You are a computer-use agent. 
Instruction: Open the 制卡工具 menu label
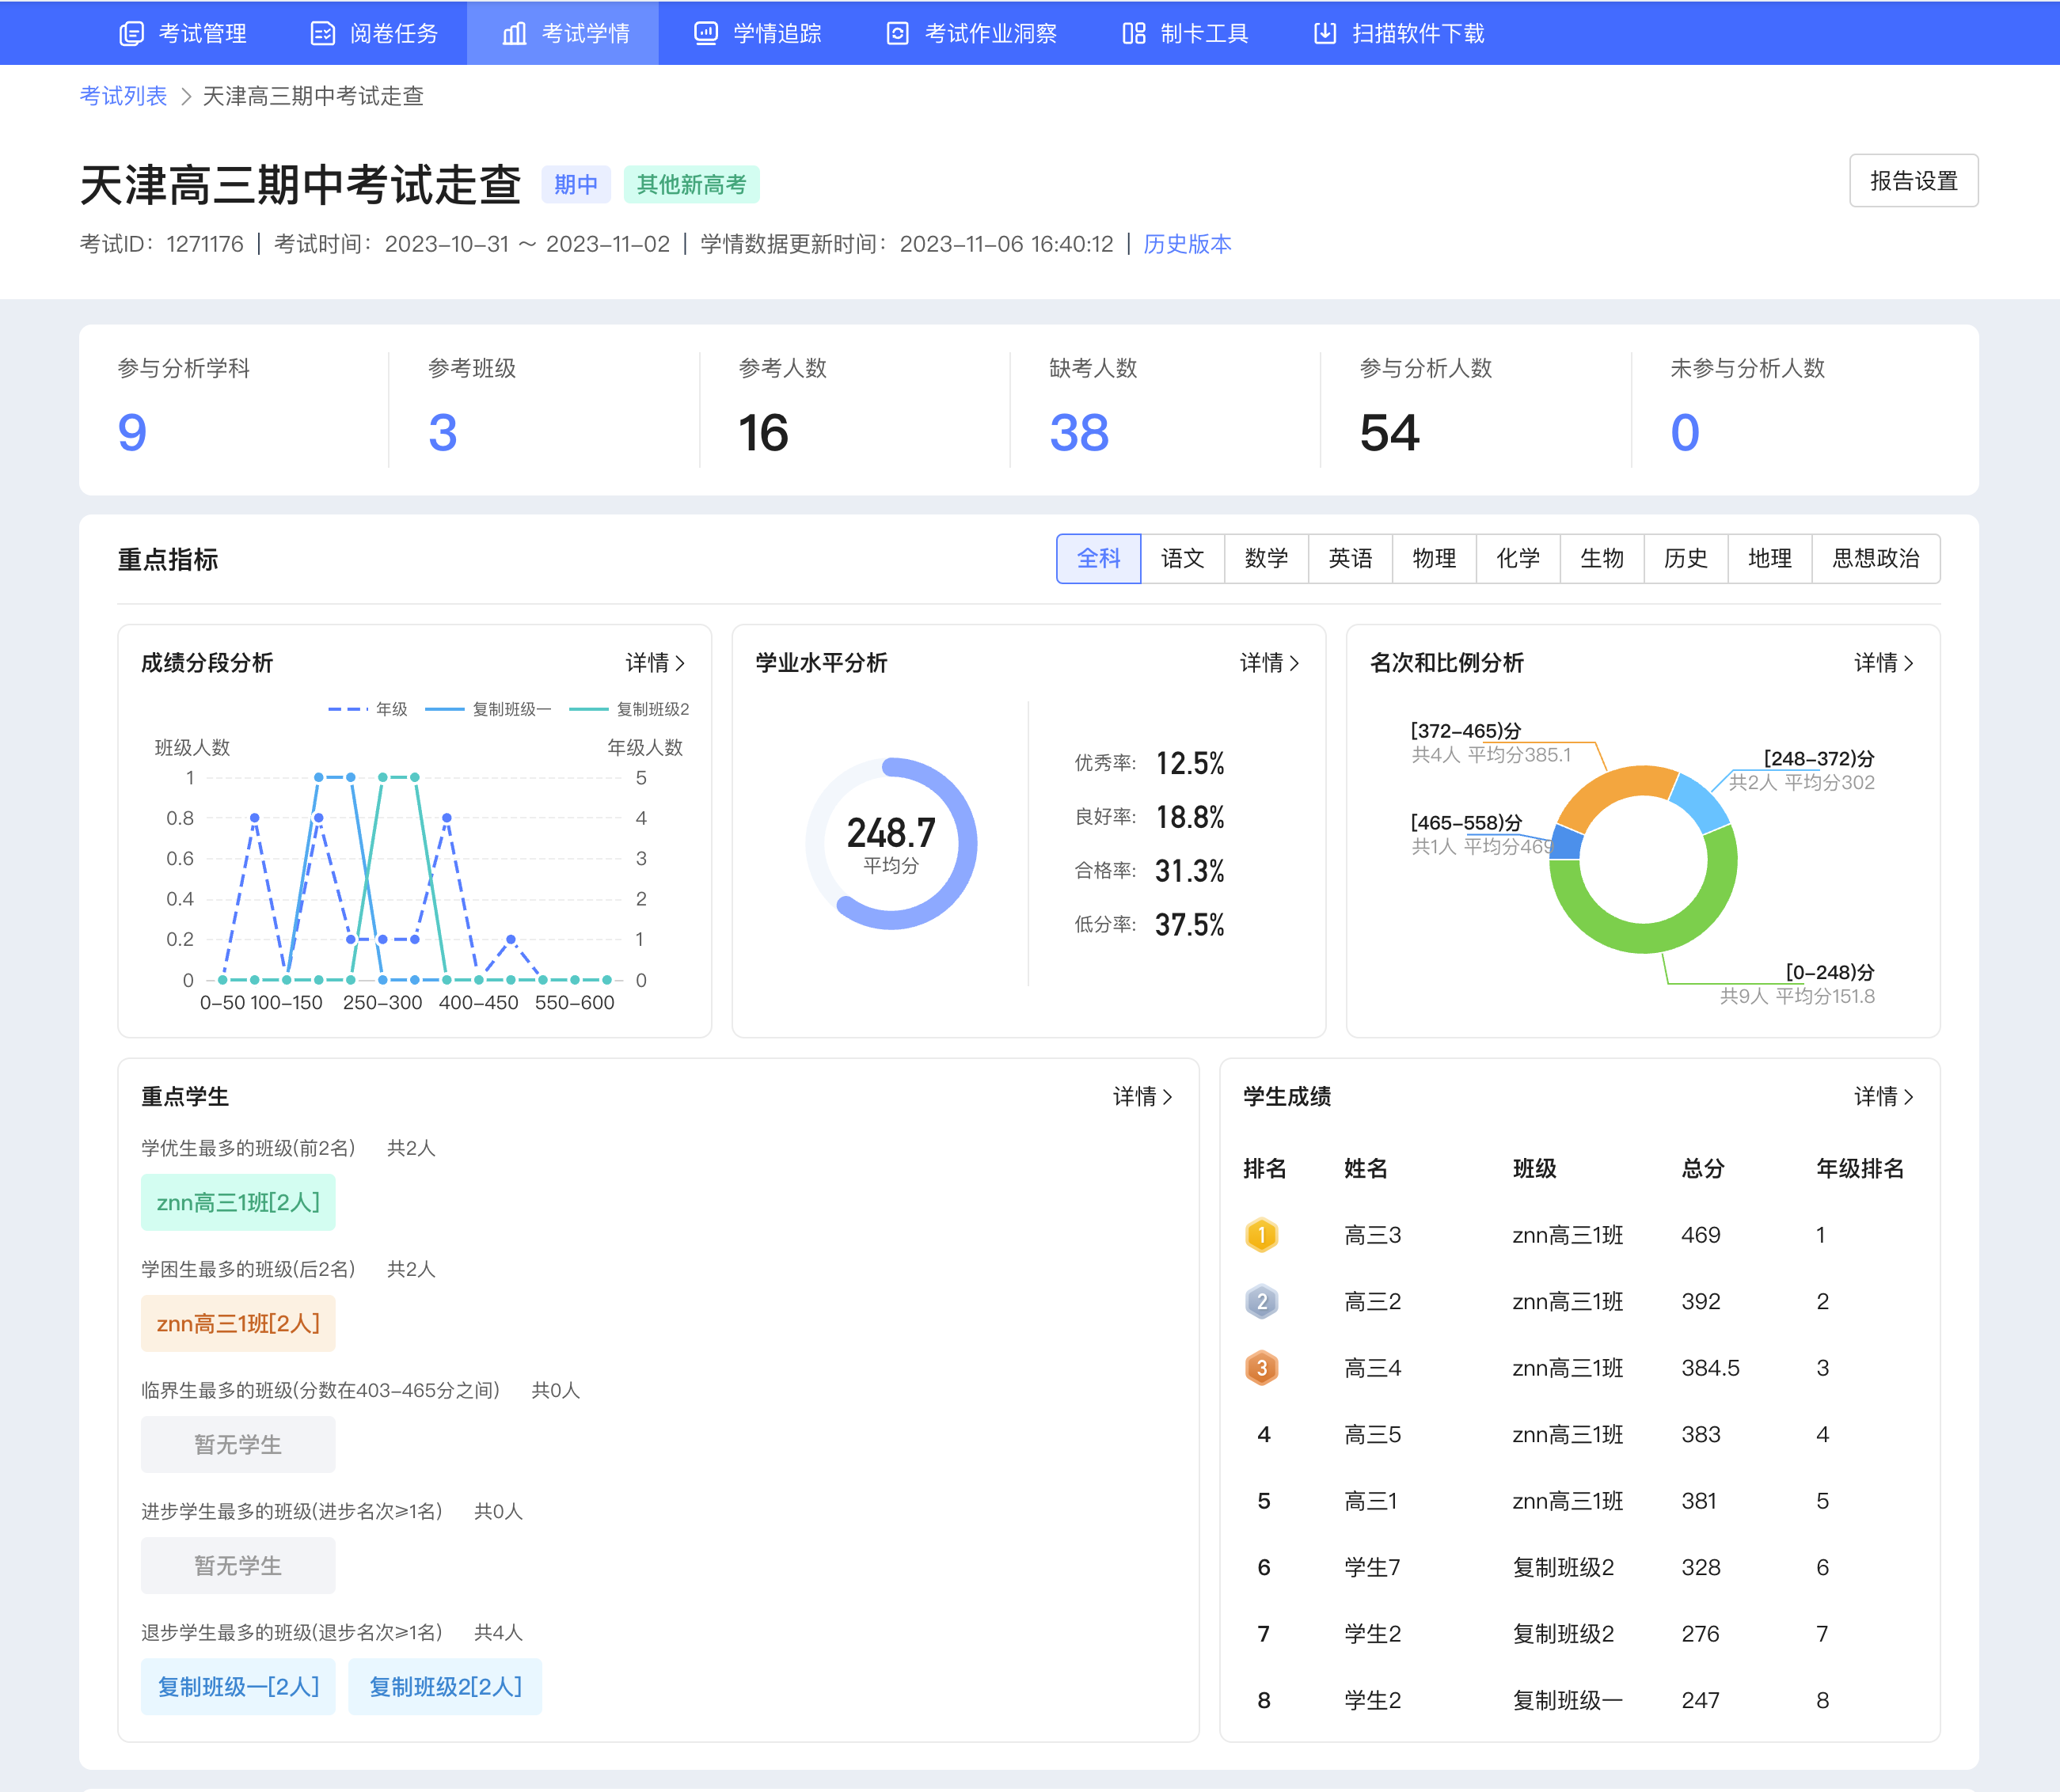(1204, 34)
